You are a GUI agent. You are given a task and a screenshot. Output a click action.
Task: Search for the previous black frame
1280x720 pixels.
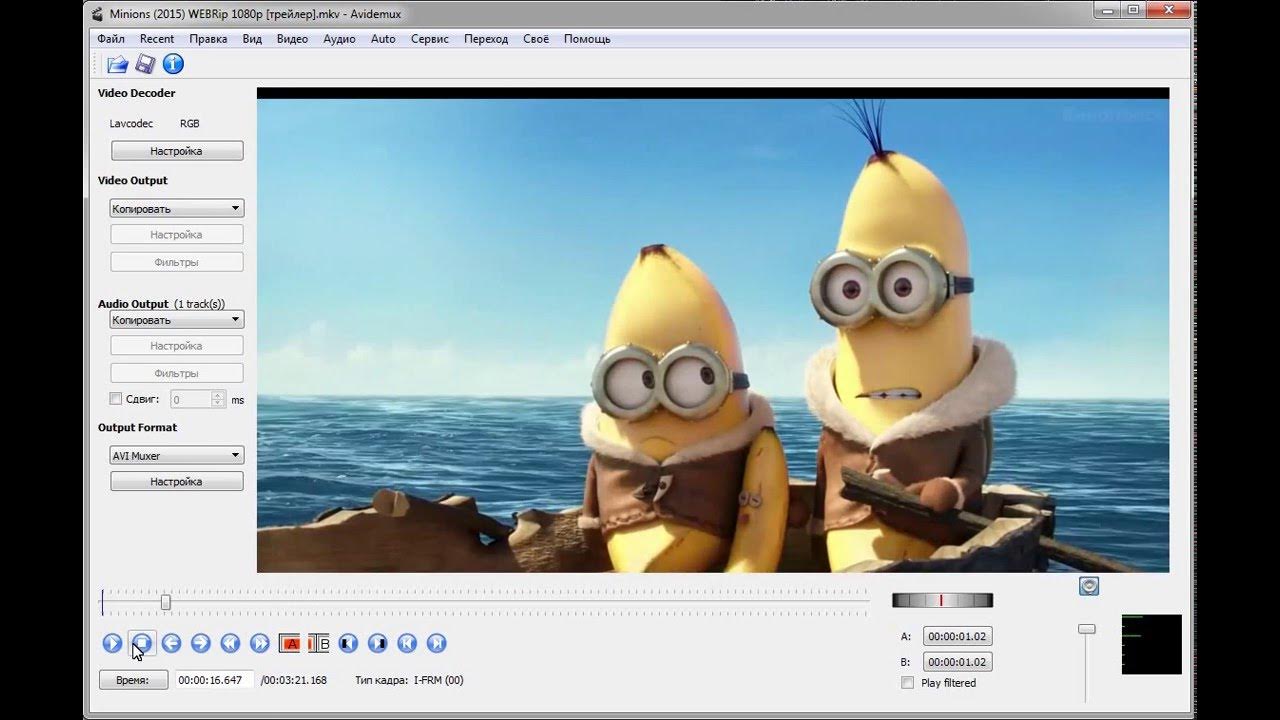pos(348,643)
